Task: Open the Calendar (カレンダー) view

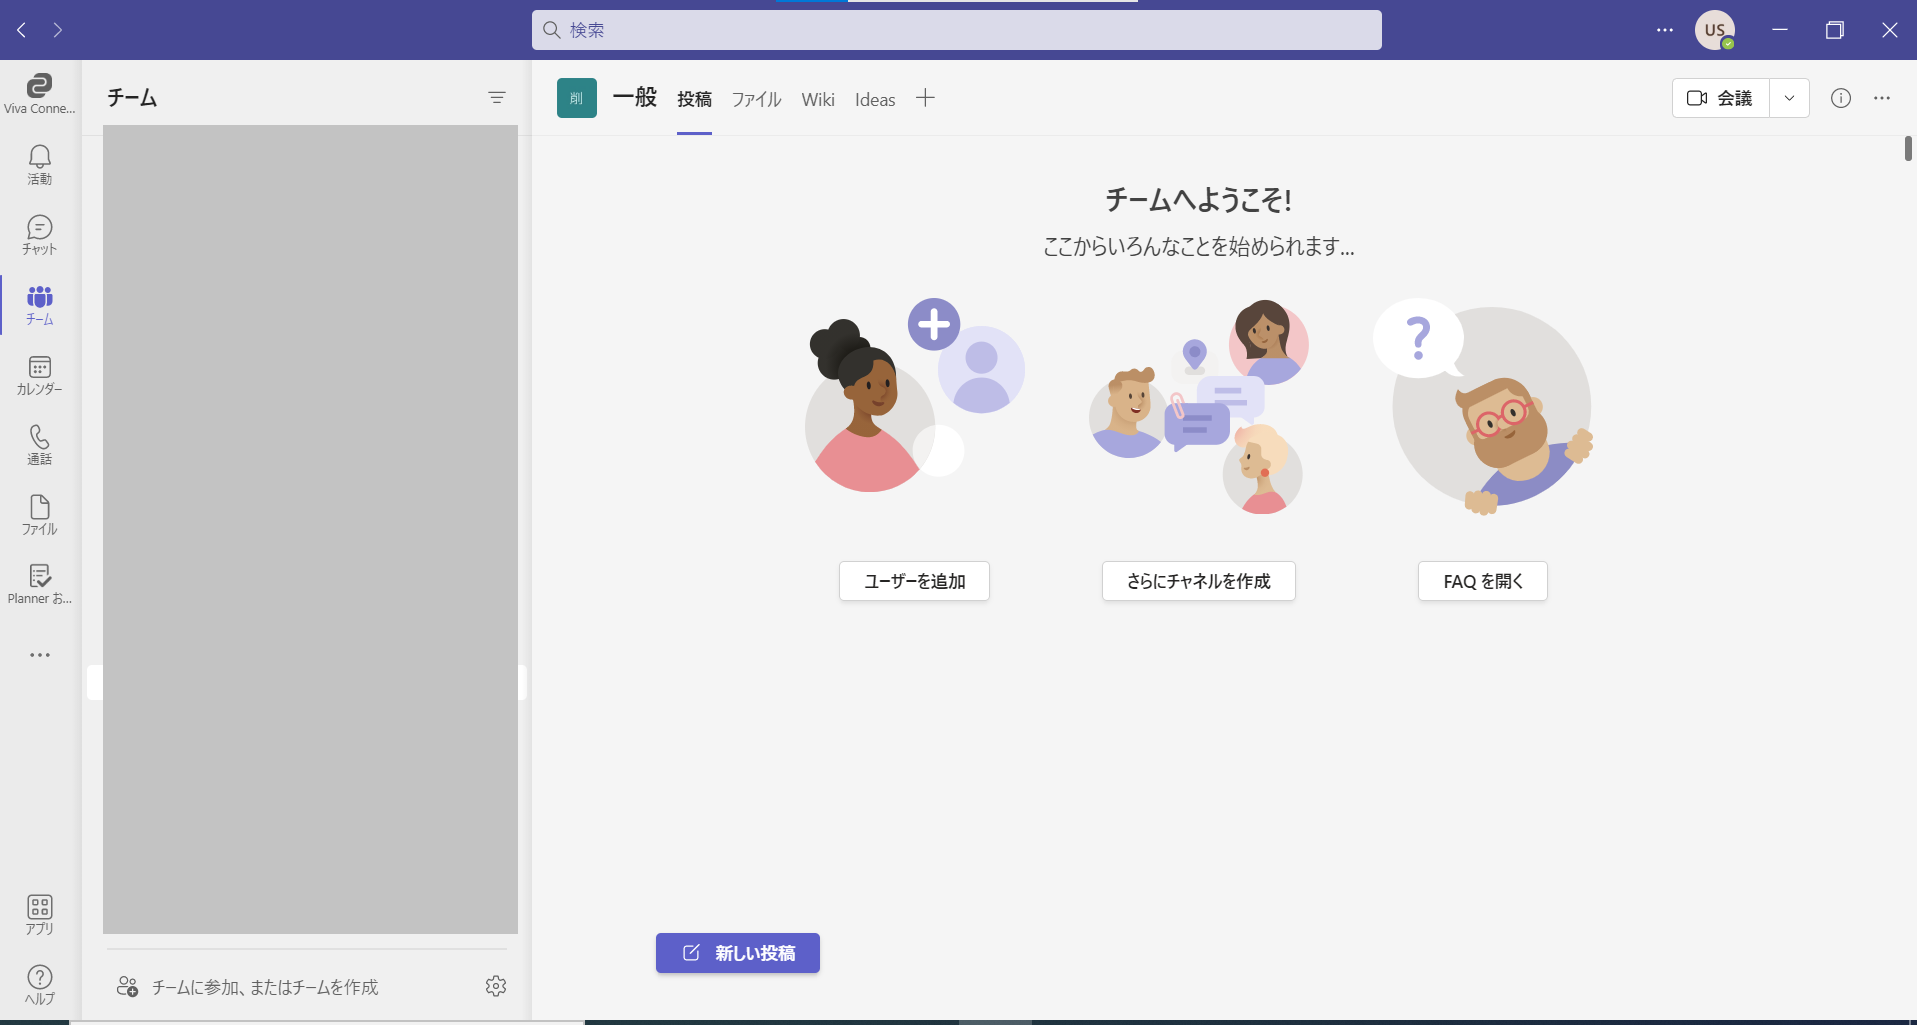Action: (x=40, y=375)
